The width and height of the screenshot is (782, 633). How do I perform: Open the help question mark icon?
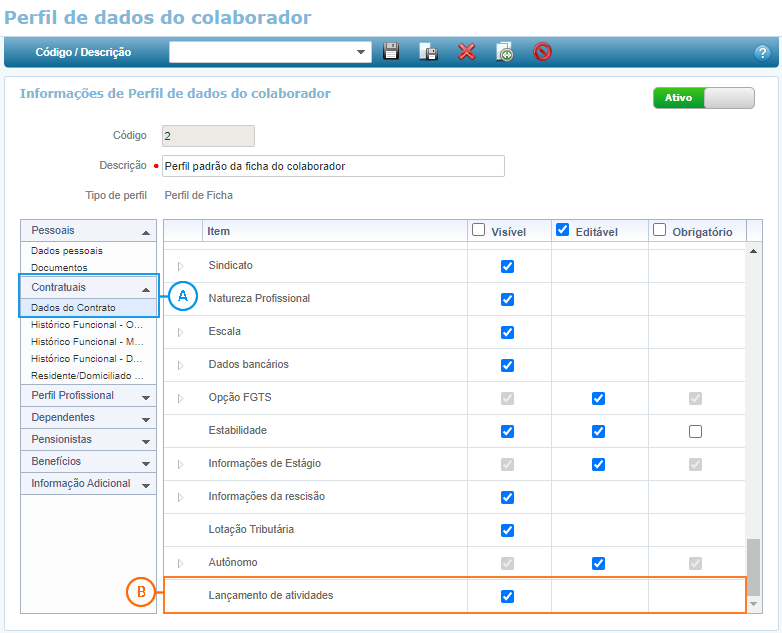pos(761,53)
